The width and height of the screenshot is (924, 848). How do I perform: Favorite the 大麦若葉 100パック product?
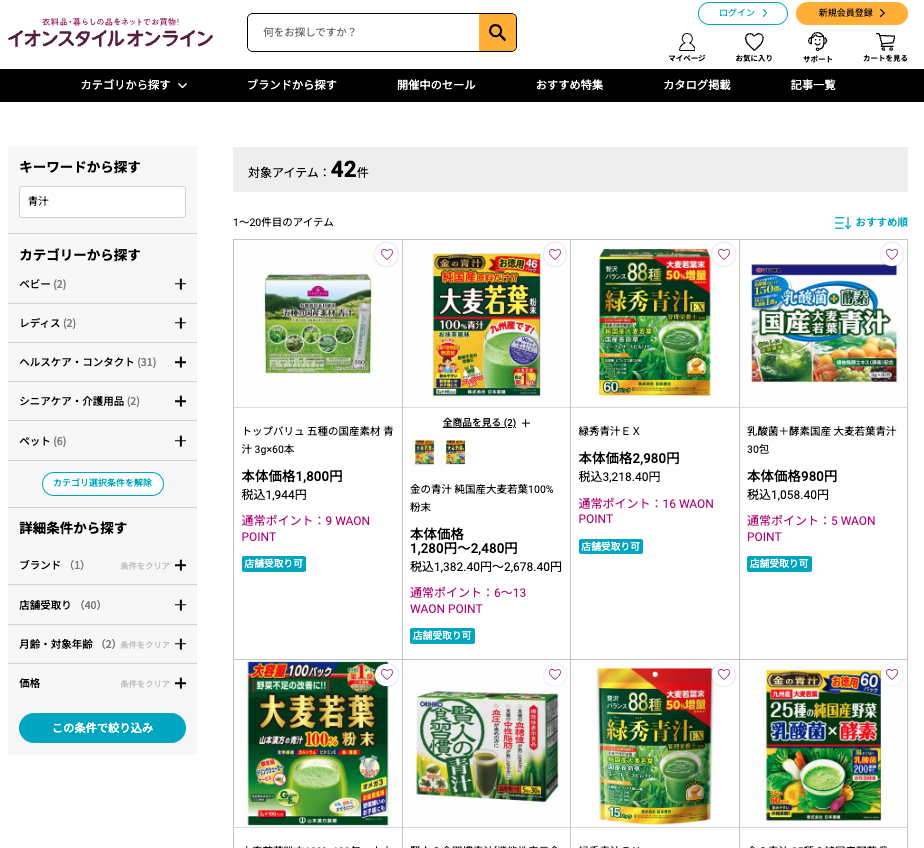(387, 675)
